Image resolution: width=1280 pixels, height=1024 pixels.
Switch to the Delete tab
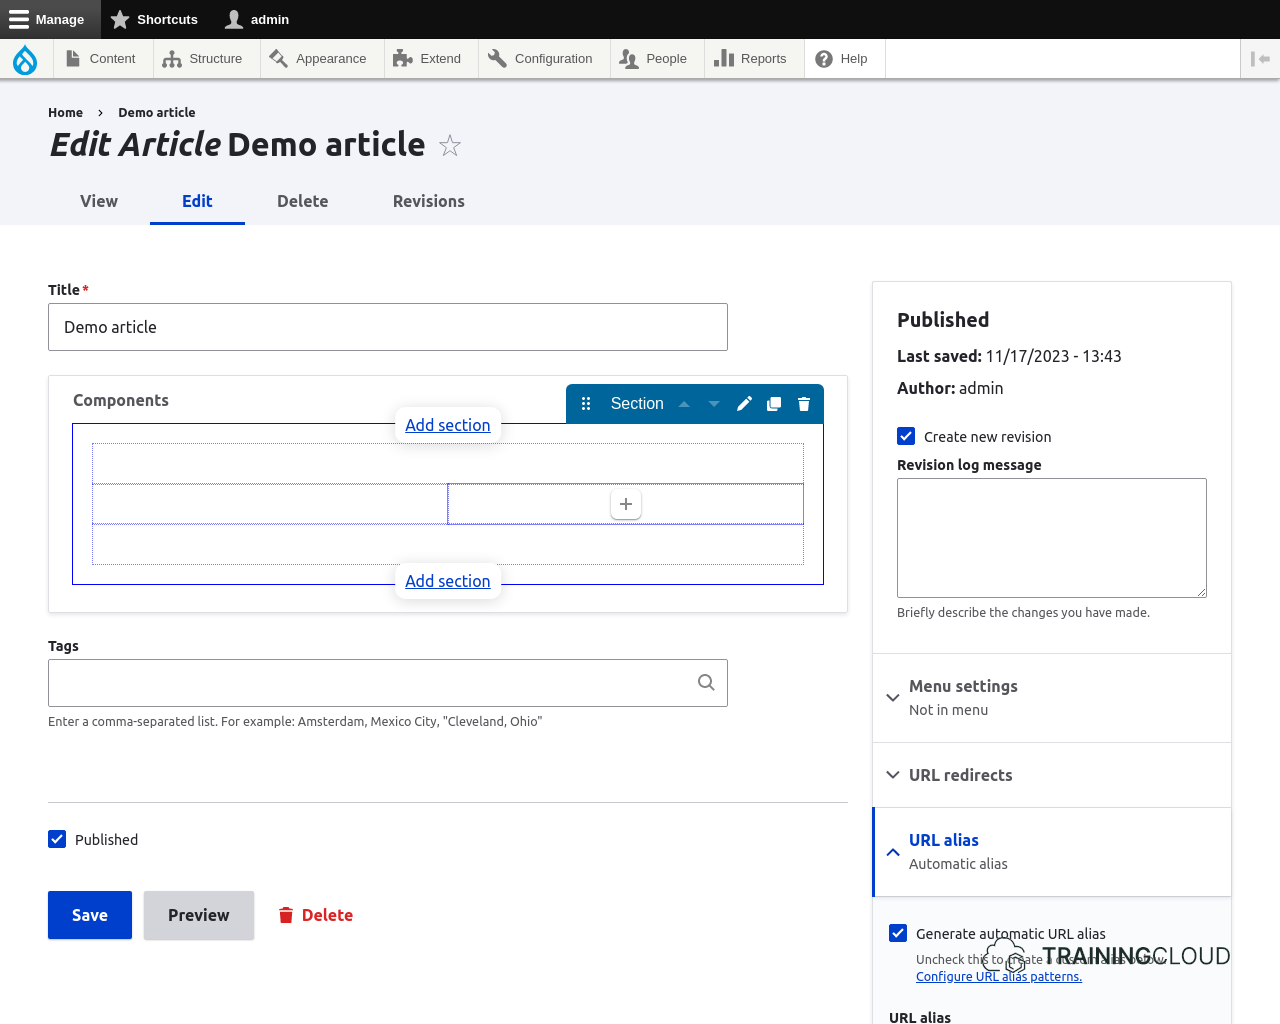(x=303, y=201)
